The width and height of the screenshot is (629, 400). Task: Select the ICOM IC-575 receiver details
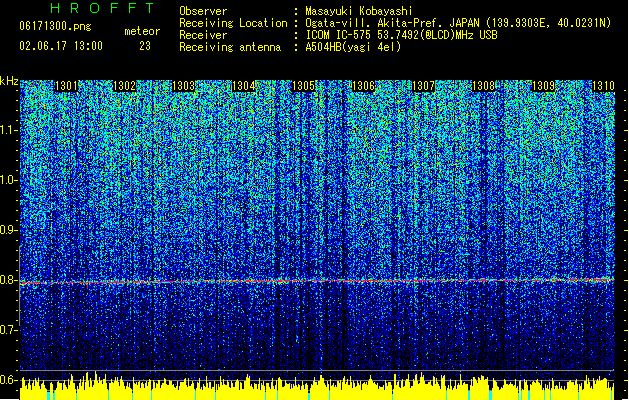(401, 35)
